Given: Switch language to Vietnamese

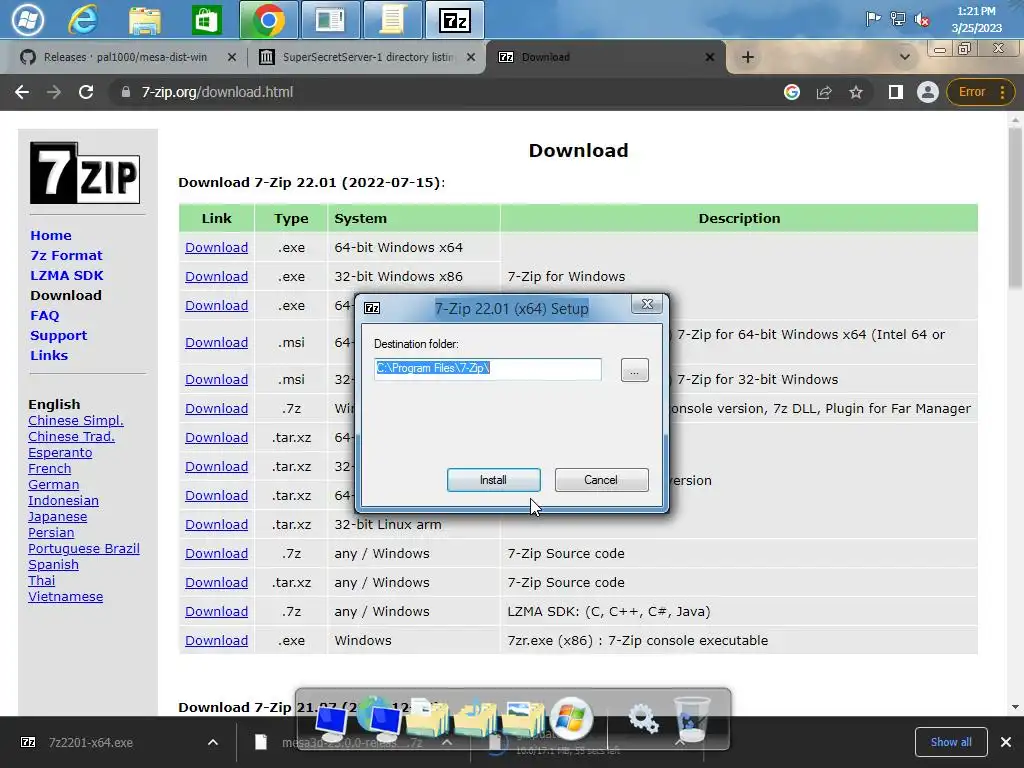Looking at the screenshot, I should point(65,597).
